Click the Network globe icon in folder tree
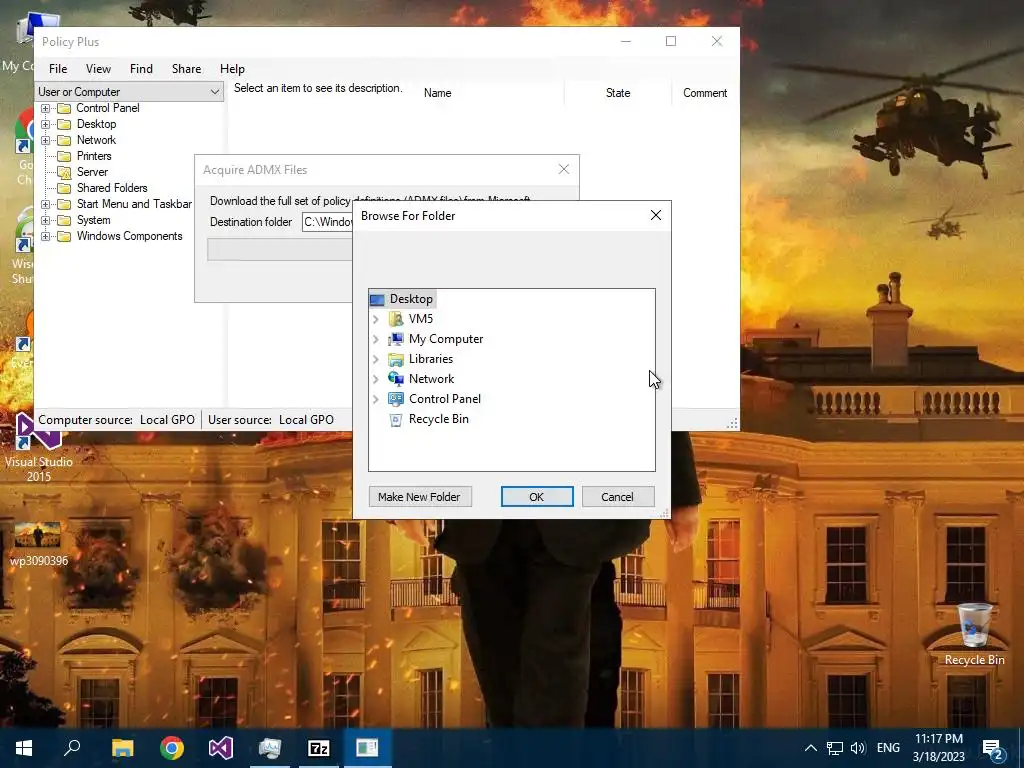This screenshot has height=768, width=1024. pos(396,379)
